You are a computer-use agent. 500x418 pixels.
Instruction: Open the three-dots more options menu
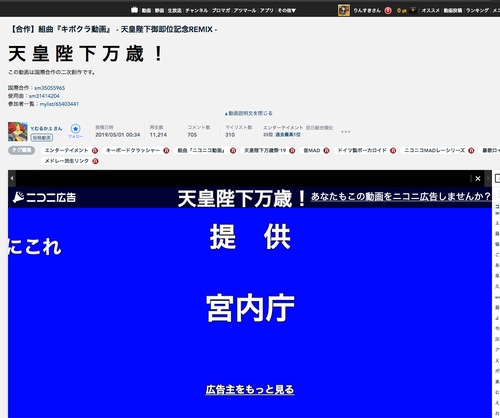[x=346, y=132]
